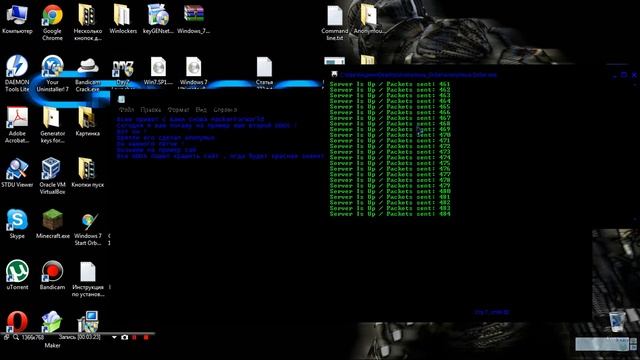Open the Winlockers folder

(x=122, y=20)
